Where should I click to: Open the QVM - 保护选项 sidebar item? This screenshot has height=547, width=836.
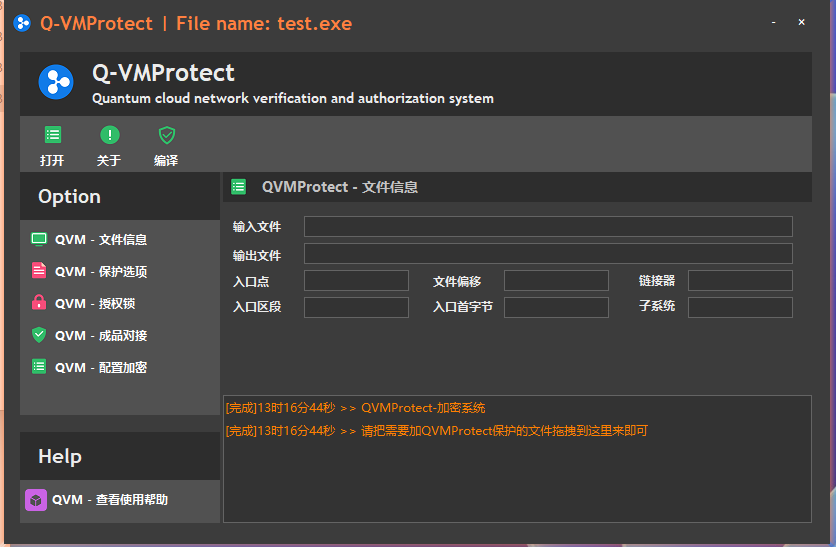[x=100, y=272]
